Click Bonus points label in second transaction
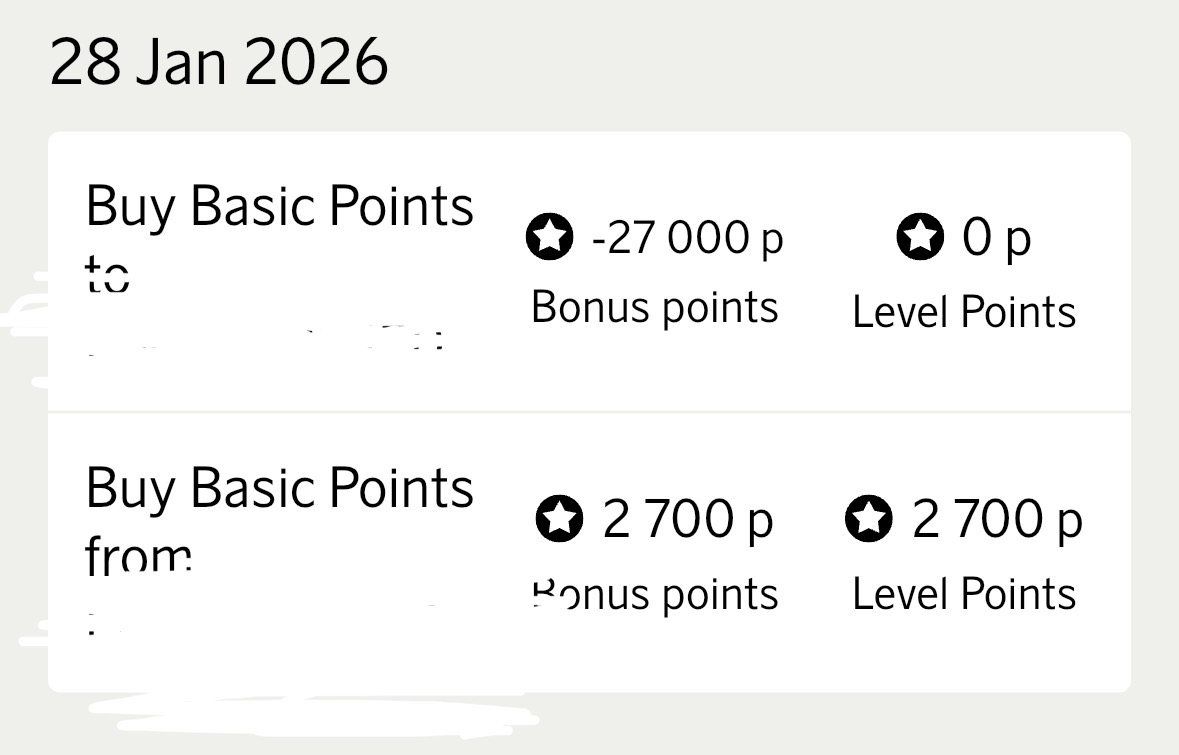1179x755 pixels. click(654, 595)
